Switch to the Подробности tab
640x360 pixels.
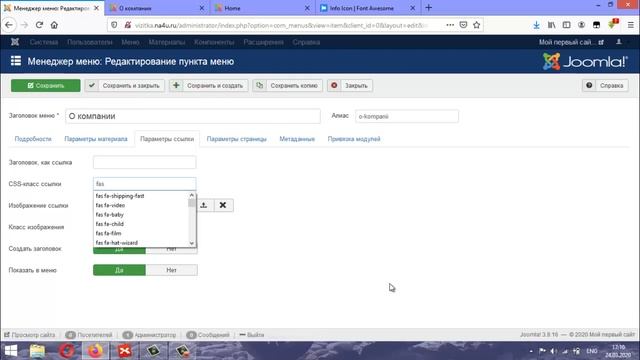tap(33, 139)
